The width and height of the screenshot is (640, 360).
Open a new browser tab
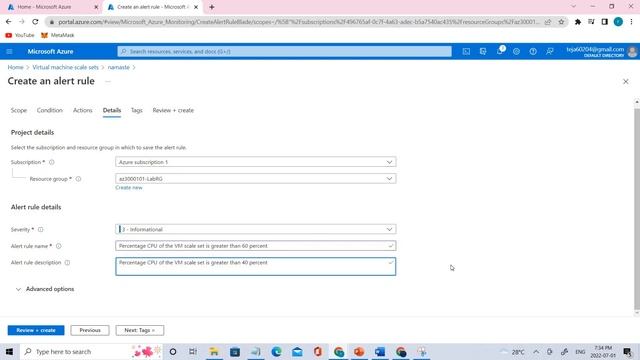click(x=211, y=7)
